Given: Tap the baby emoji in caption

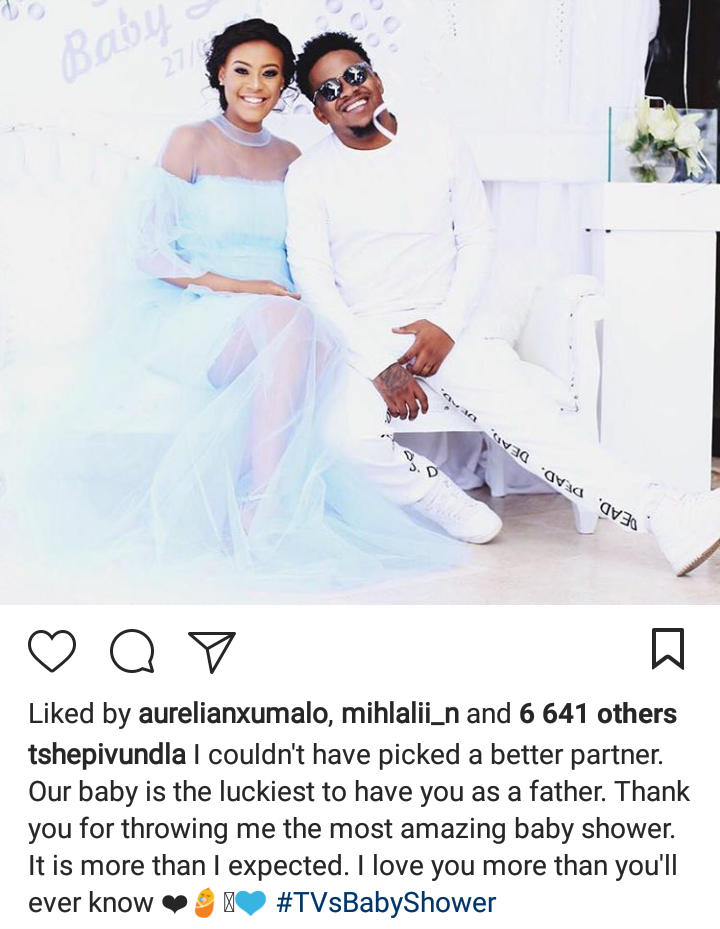Looking at the screenshot, I should [x=205, y=903].
